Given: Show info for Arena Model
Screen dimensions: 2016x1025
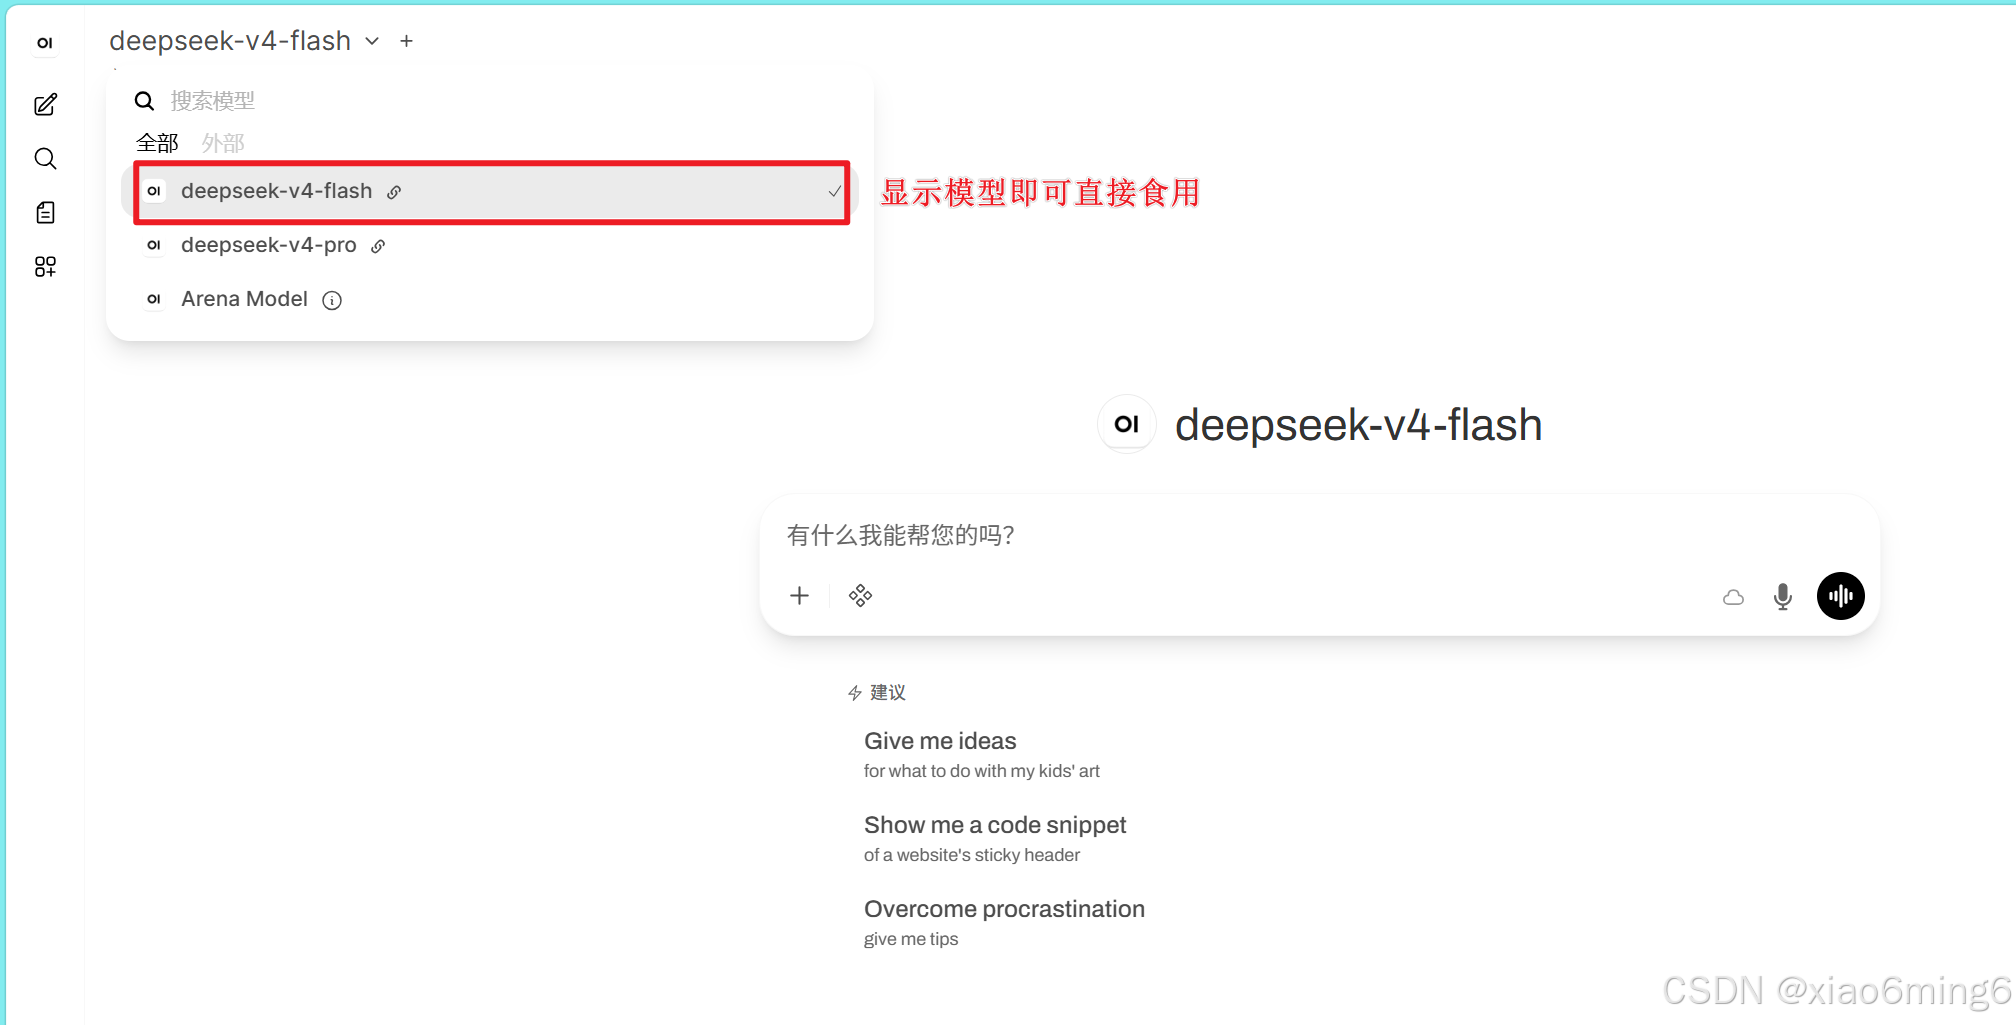Looking at the screenshot, I should (332, 300).
